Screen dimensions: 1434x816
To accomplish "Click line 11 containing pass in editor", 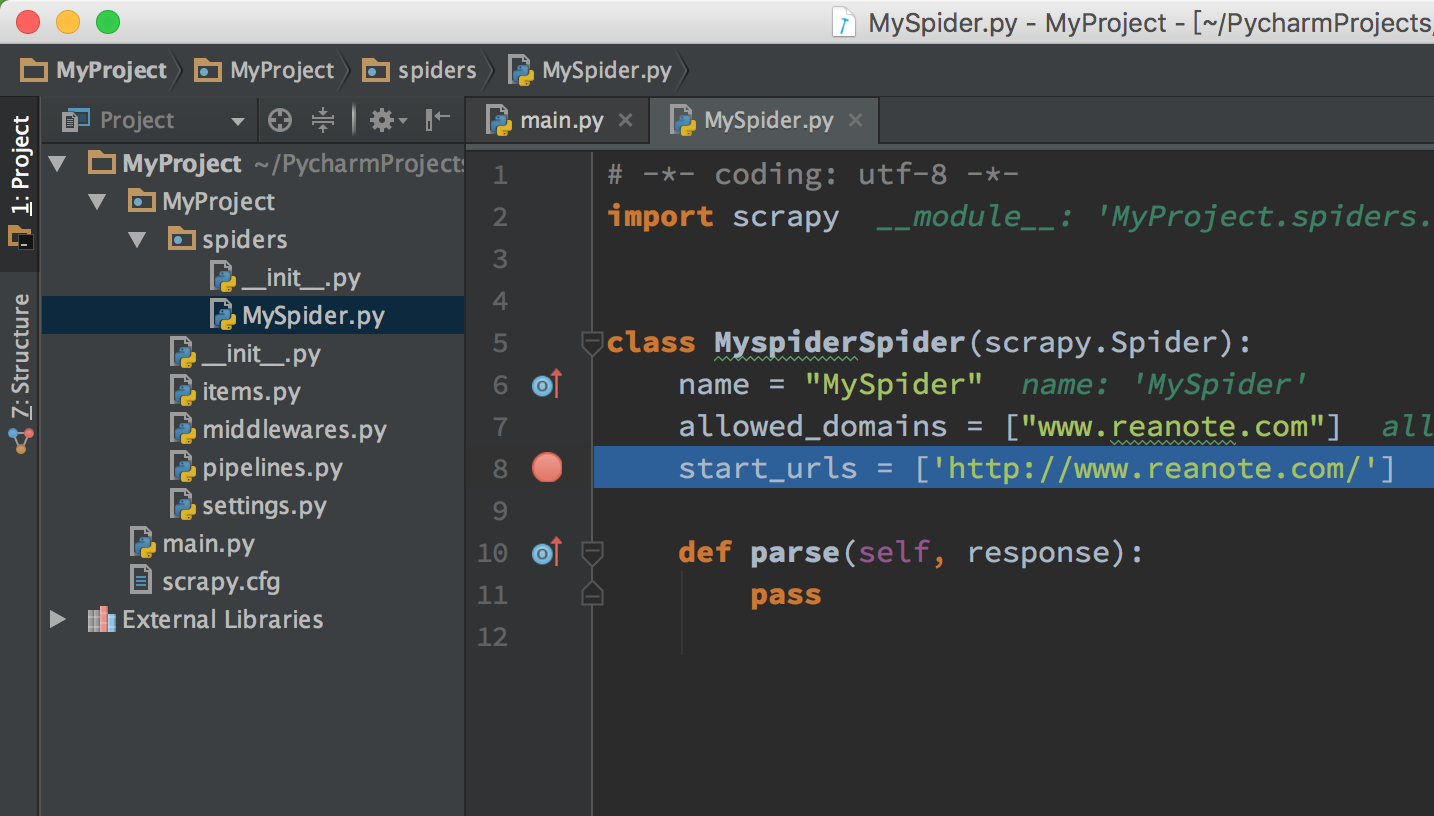I will 1014,595.
